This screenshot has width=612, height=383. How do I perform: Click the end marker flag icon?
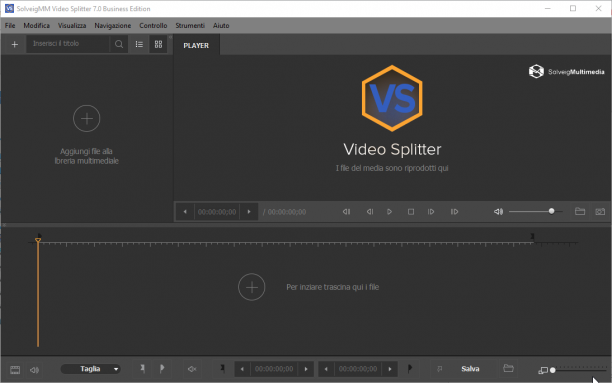tap(409, 368)
